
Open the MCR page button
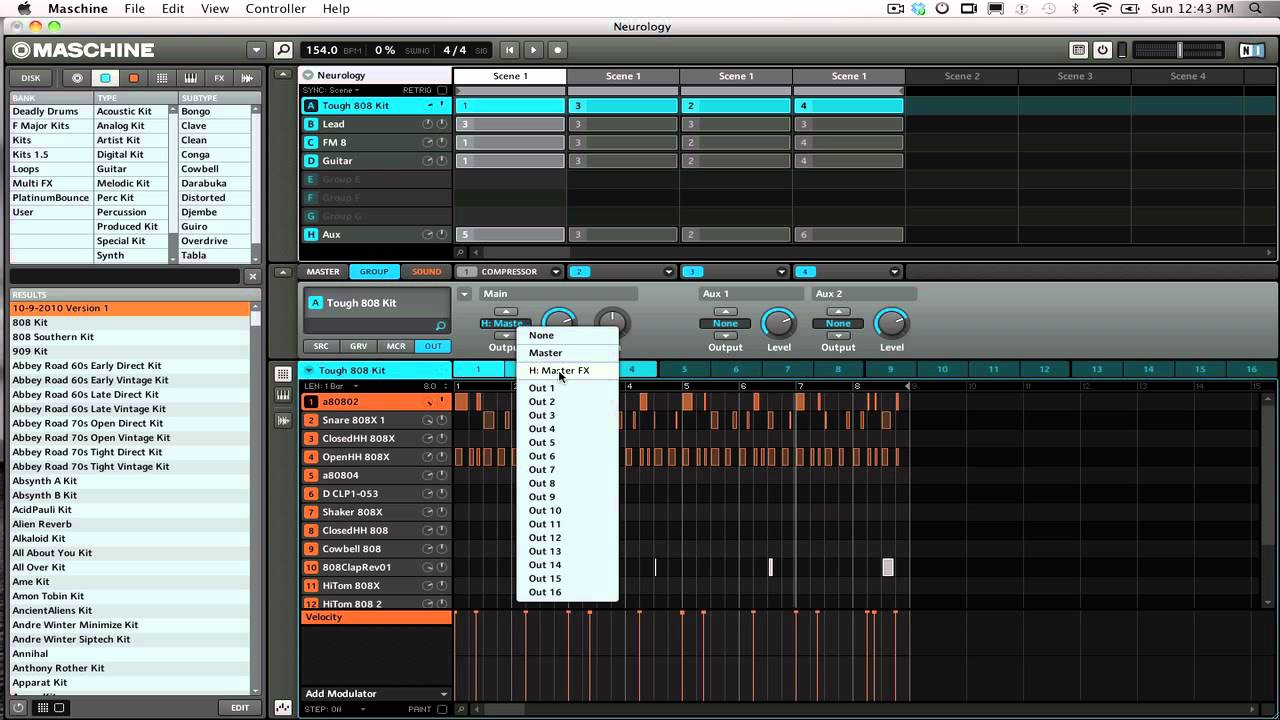click(x=396, y=346)
